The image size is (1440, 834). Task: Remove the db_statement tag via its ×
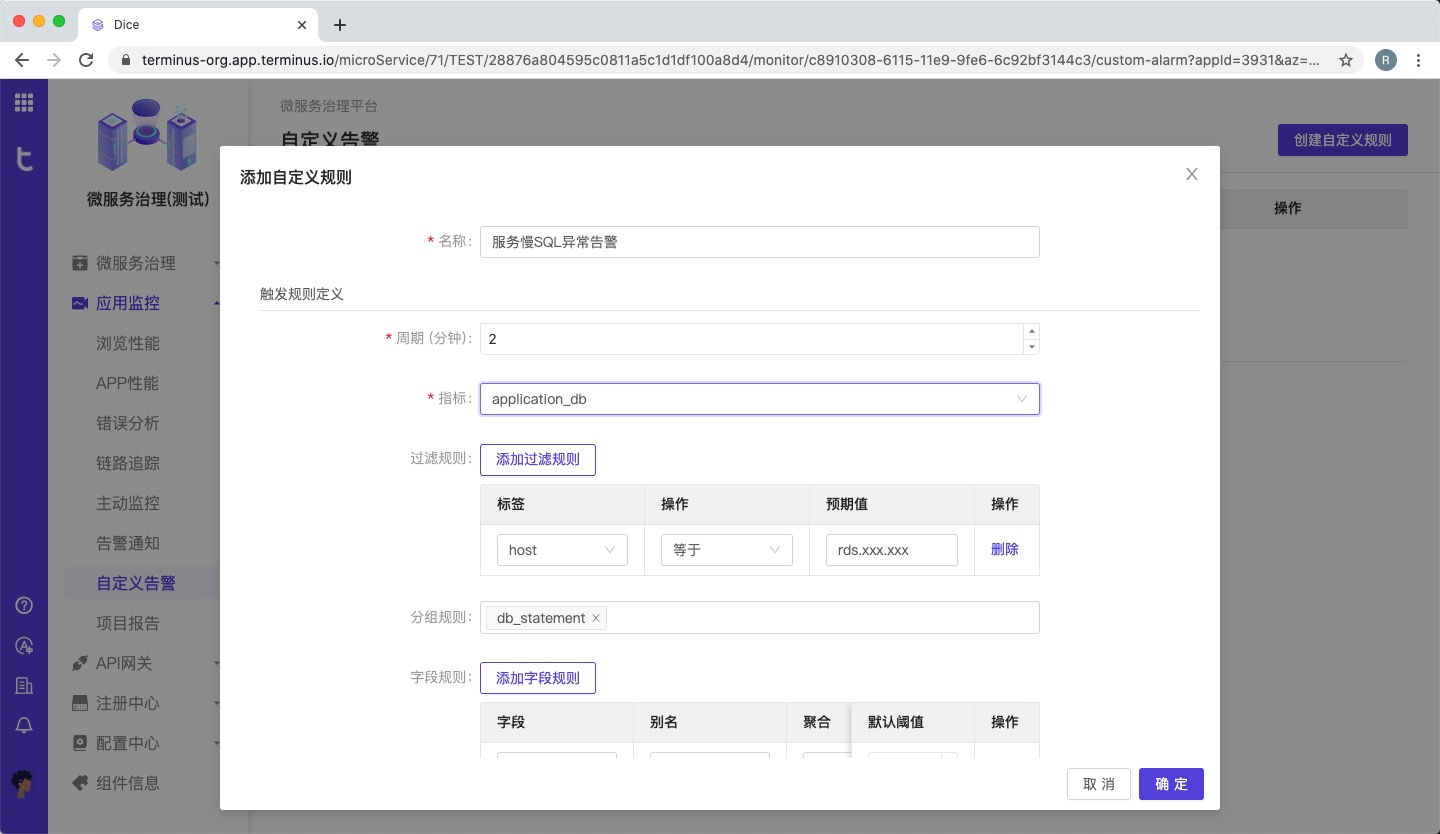click(595, 618)
